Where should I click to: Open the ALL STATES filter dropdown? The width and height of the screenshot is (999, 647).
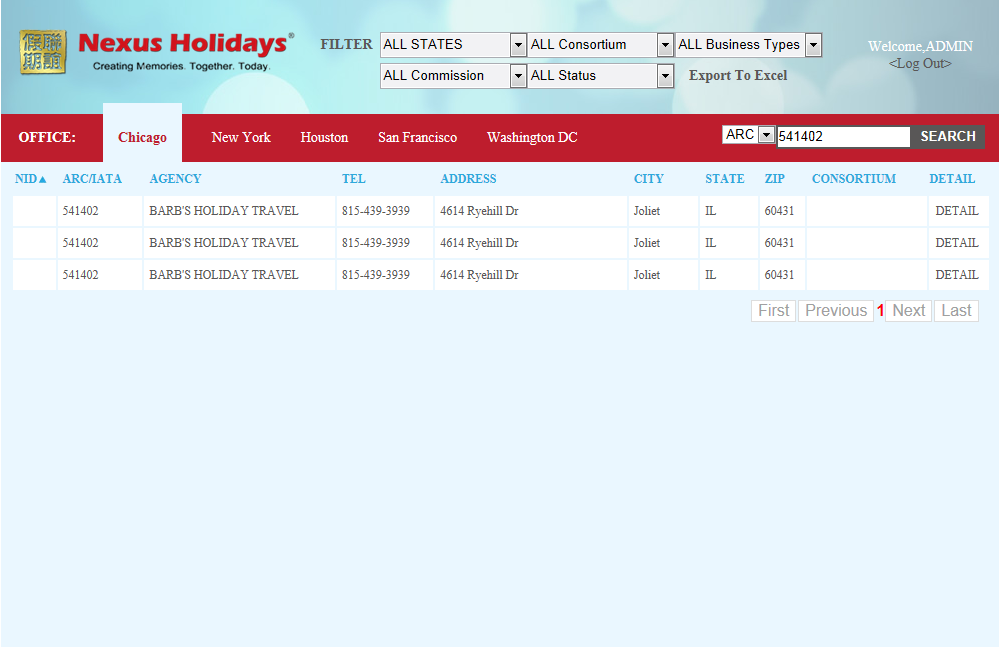[x=453, y=45]
